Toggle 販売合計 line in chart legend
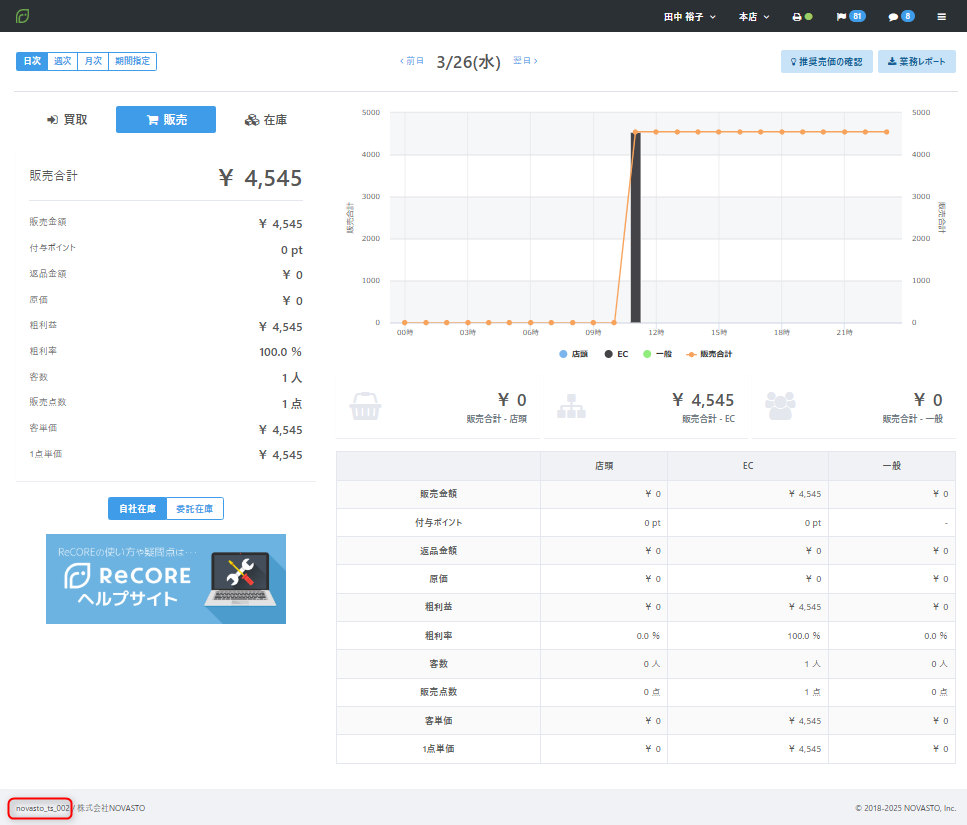967x825 pixels. coord(709,354)
